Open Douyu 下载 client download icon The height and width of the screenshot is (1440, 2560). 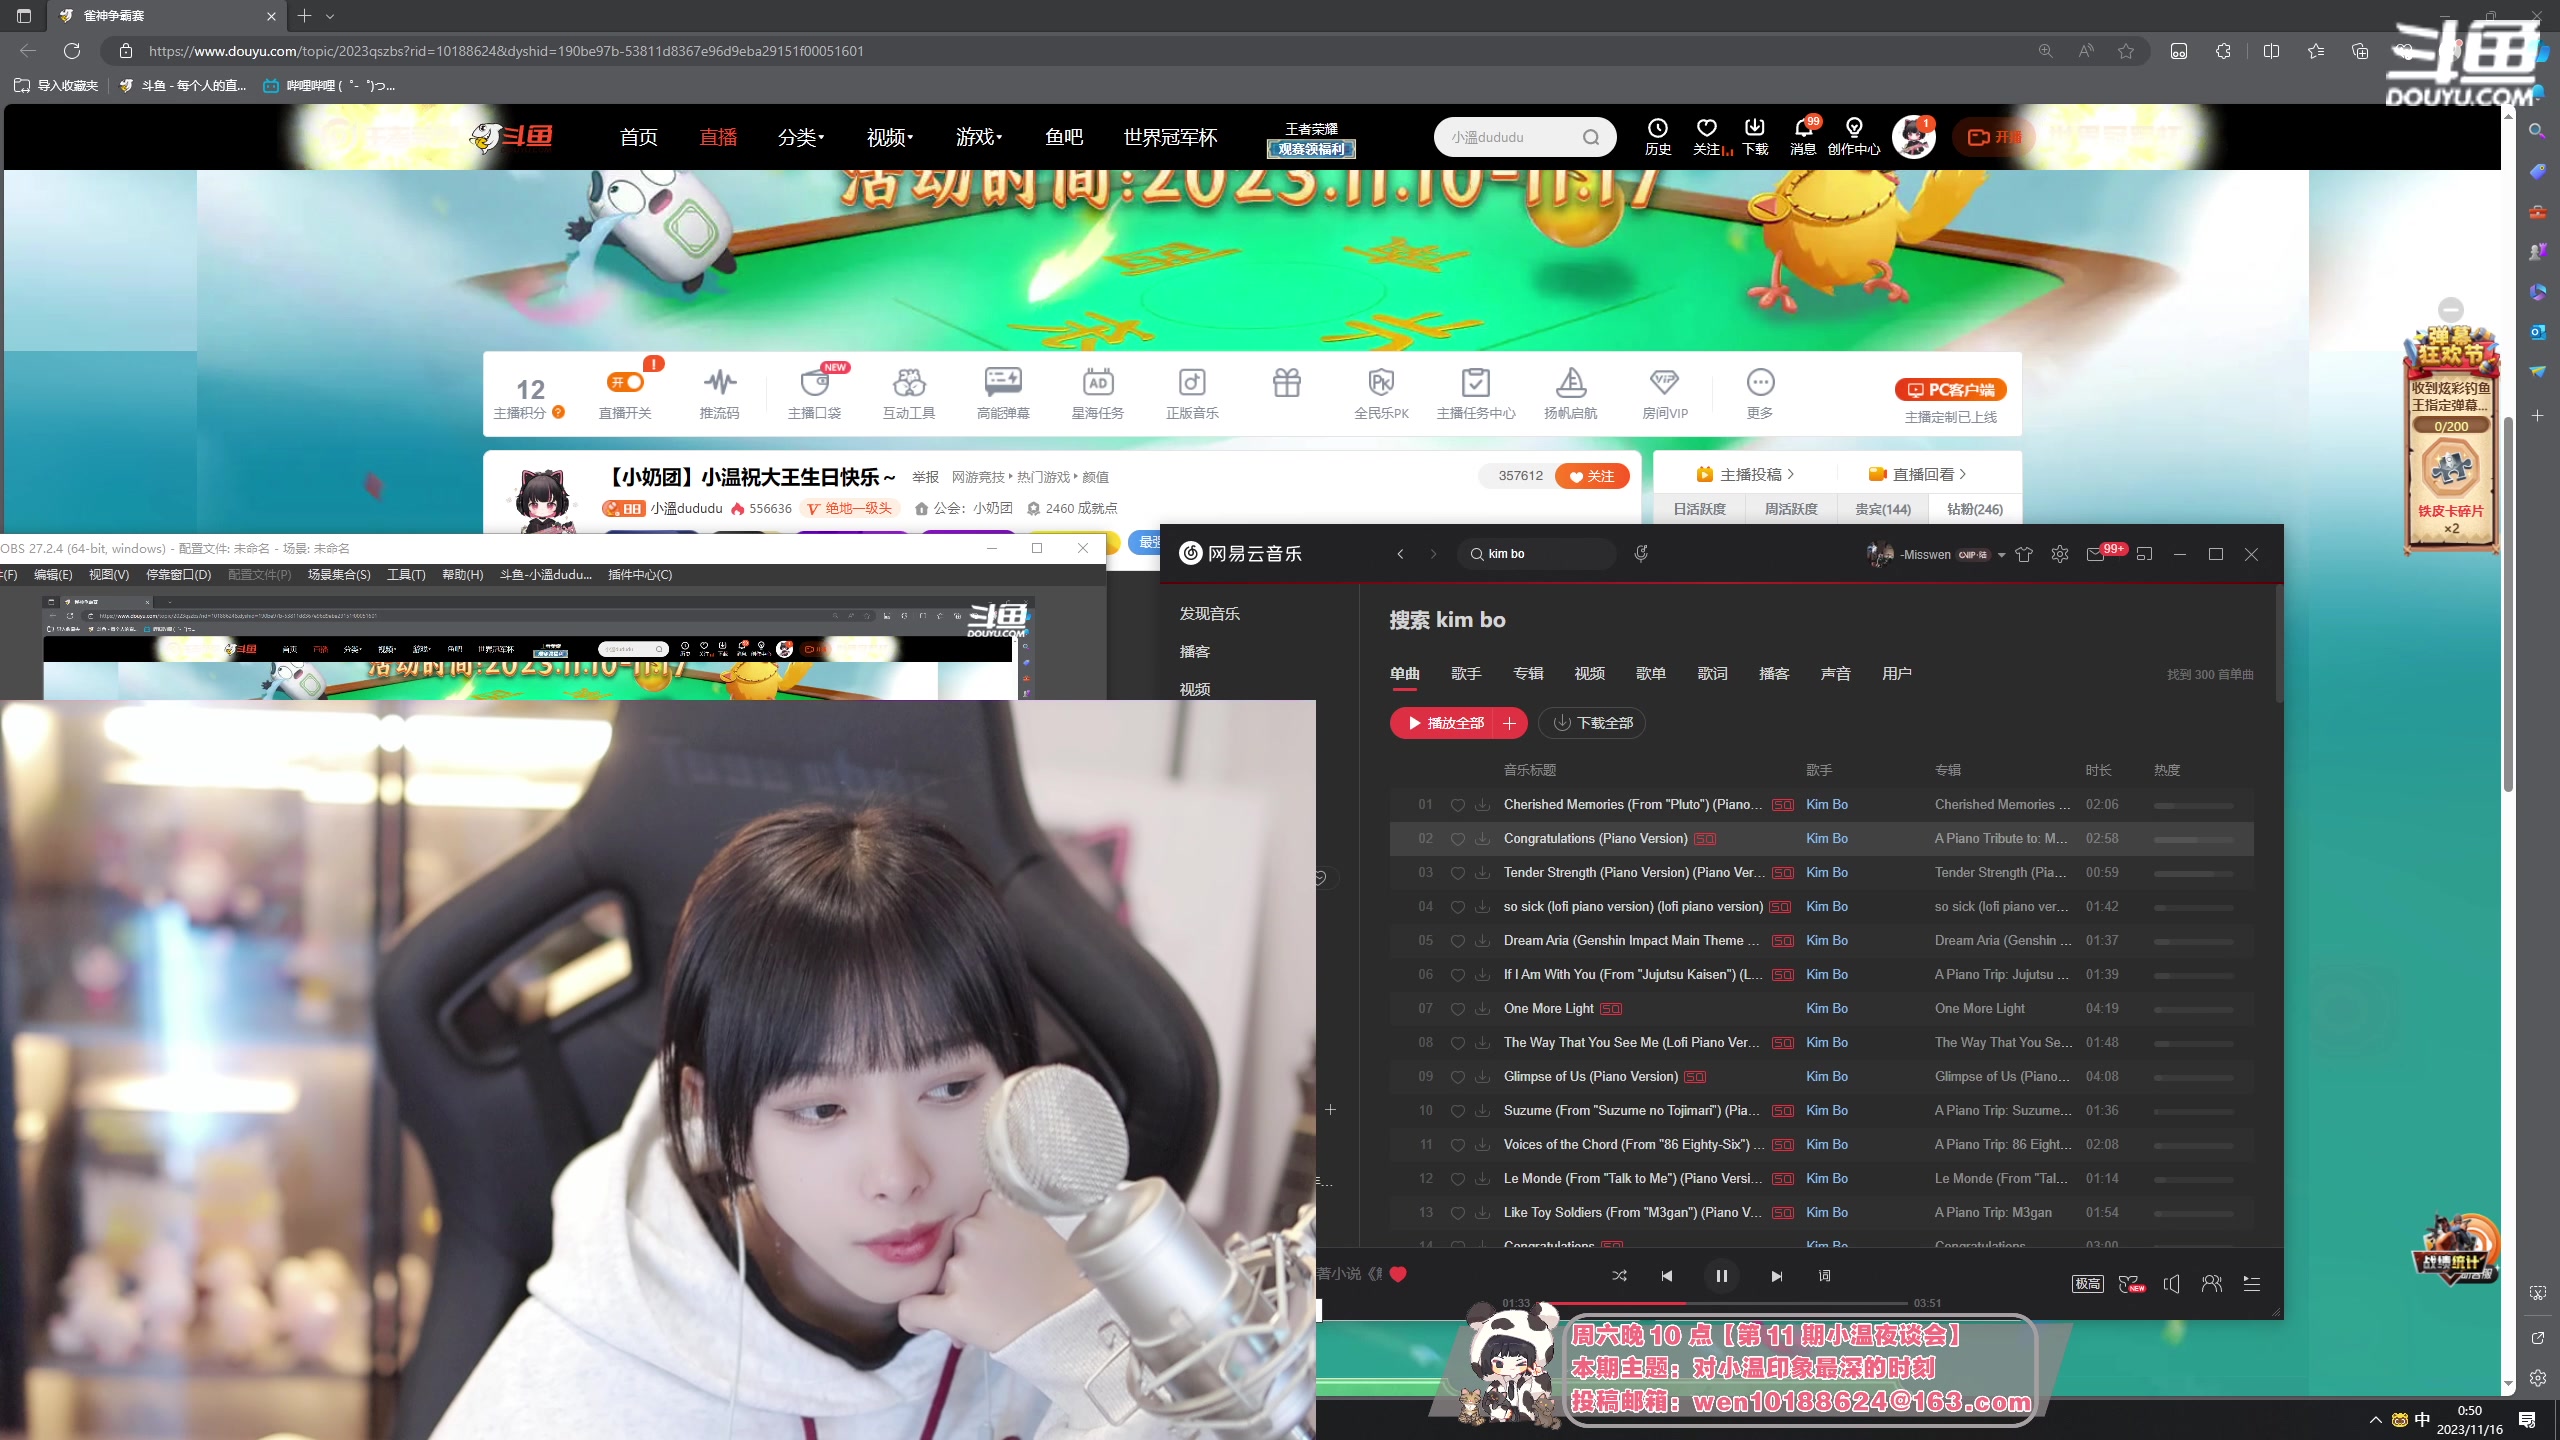coord(1755,137)
